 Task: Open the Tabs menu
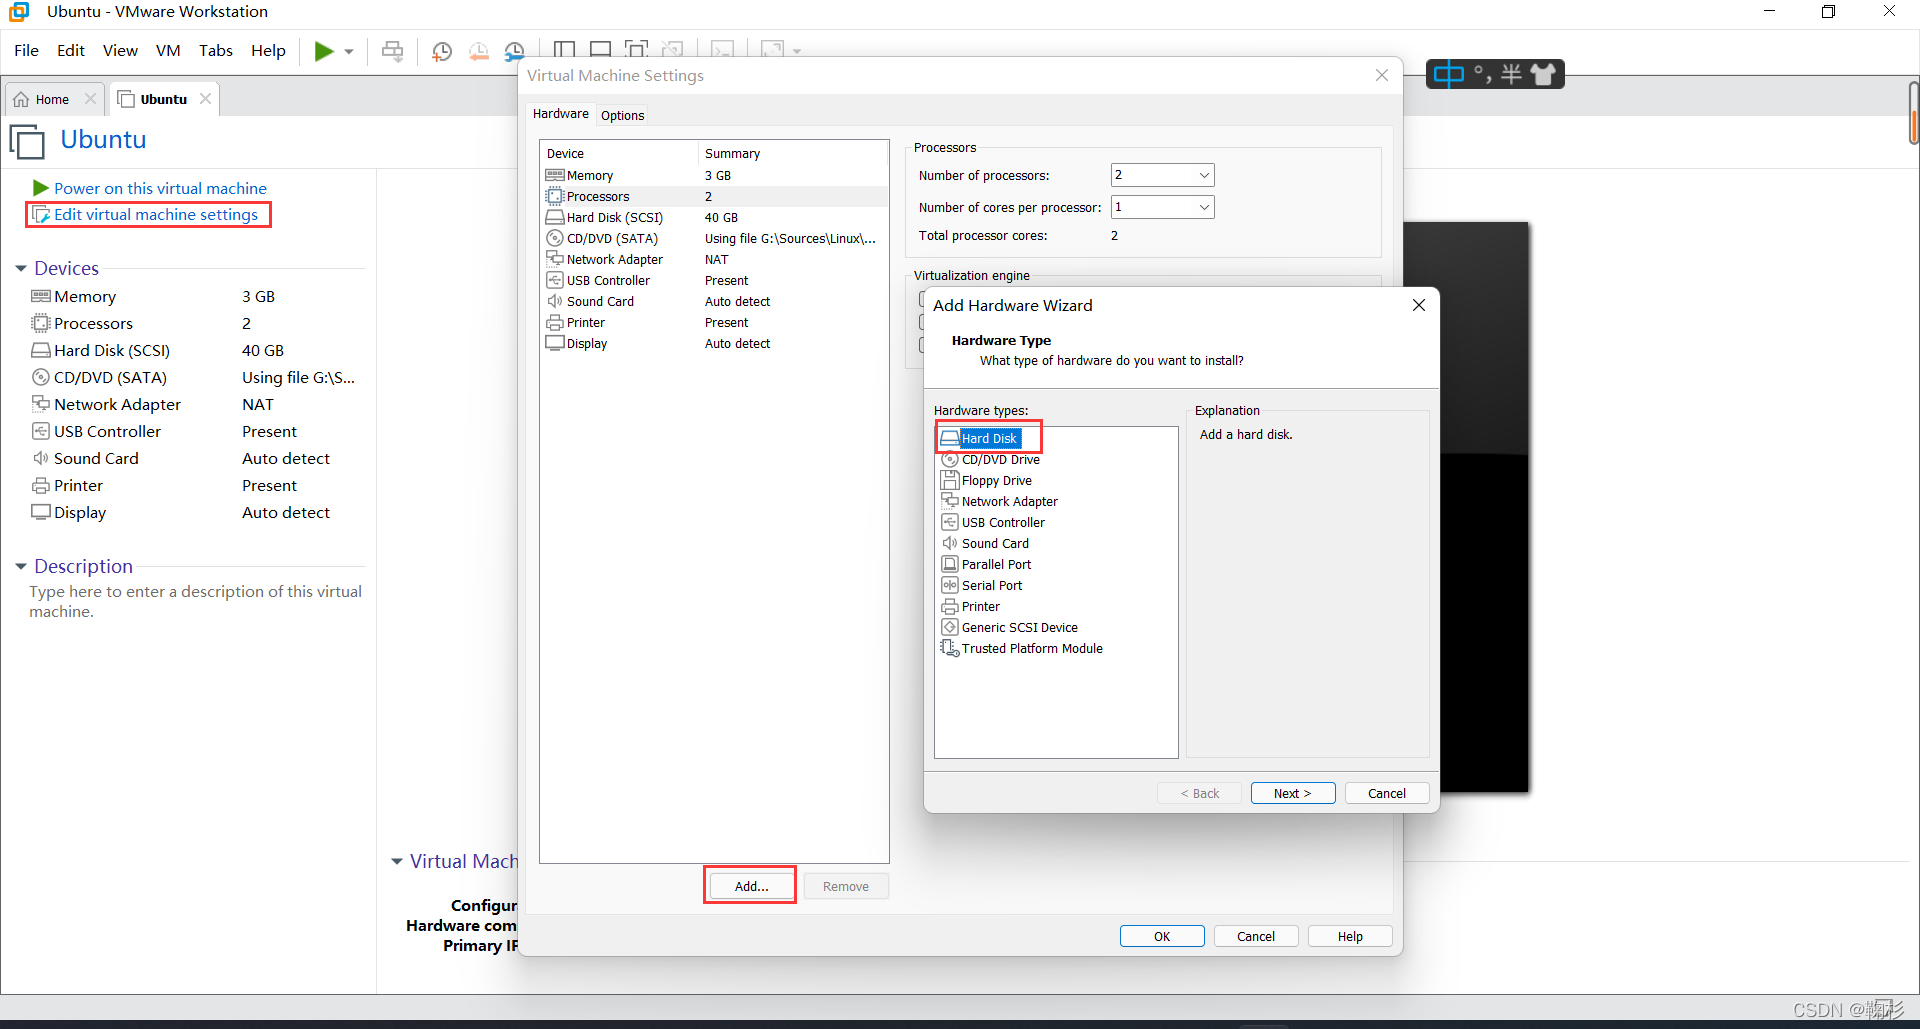(x=215, y=50)
